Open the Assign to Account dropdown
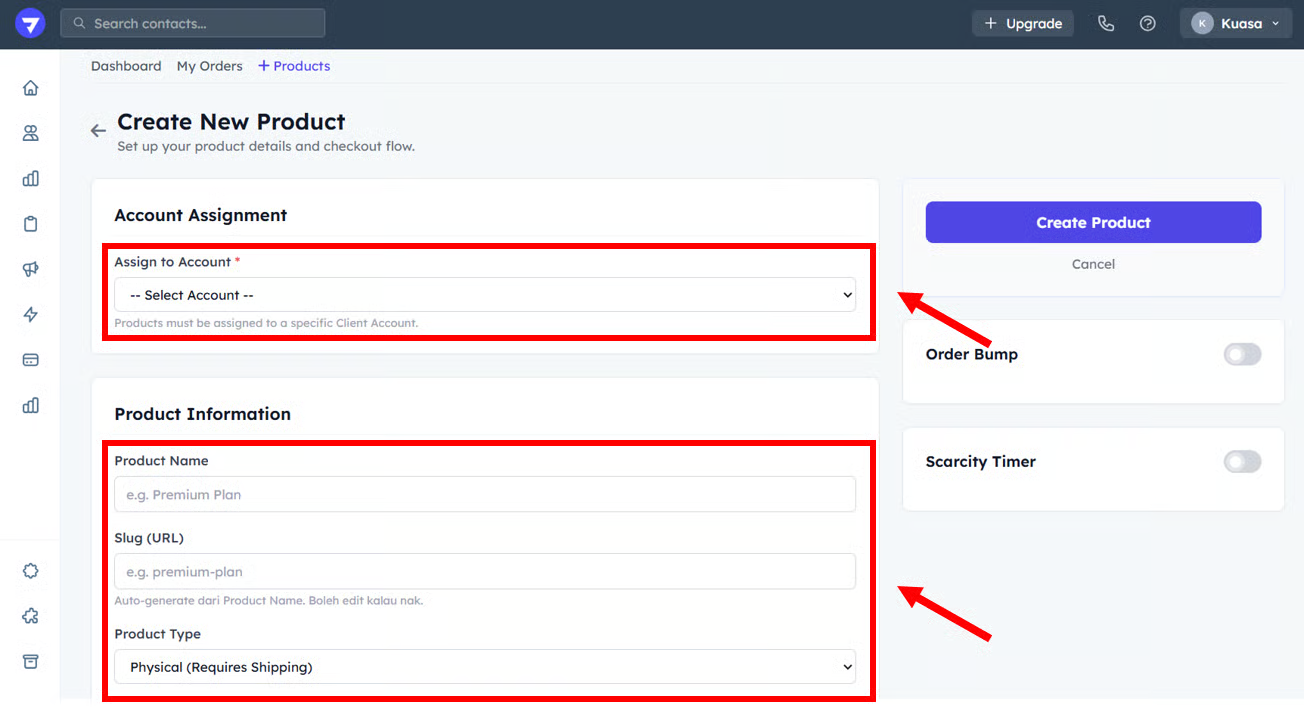1304x710 pixels. [484, 295]
